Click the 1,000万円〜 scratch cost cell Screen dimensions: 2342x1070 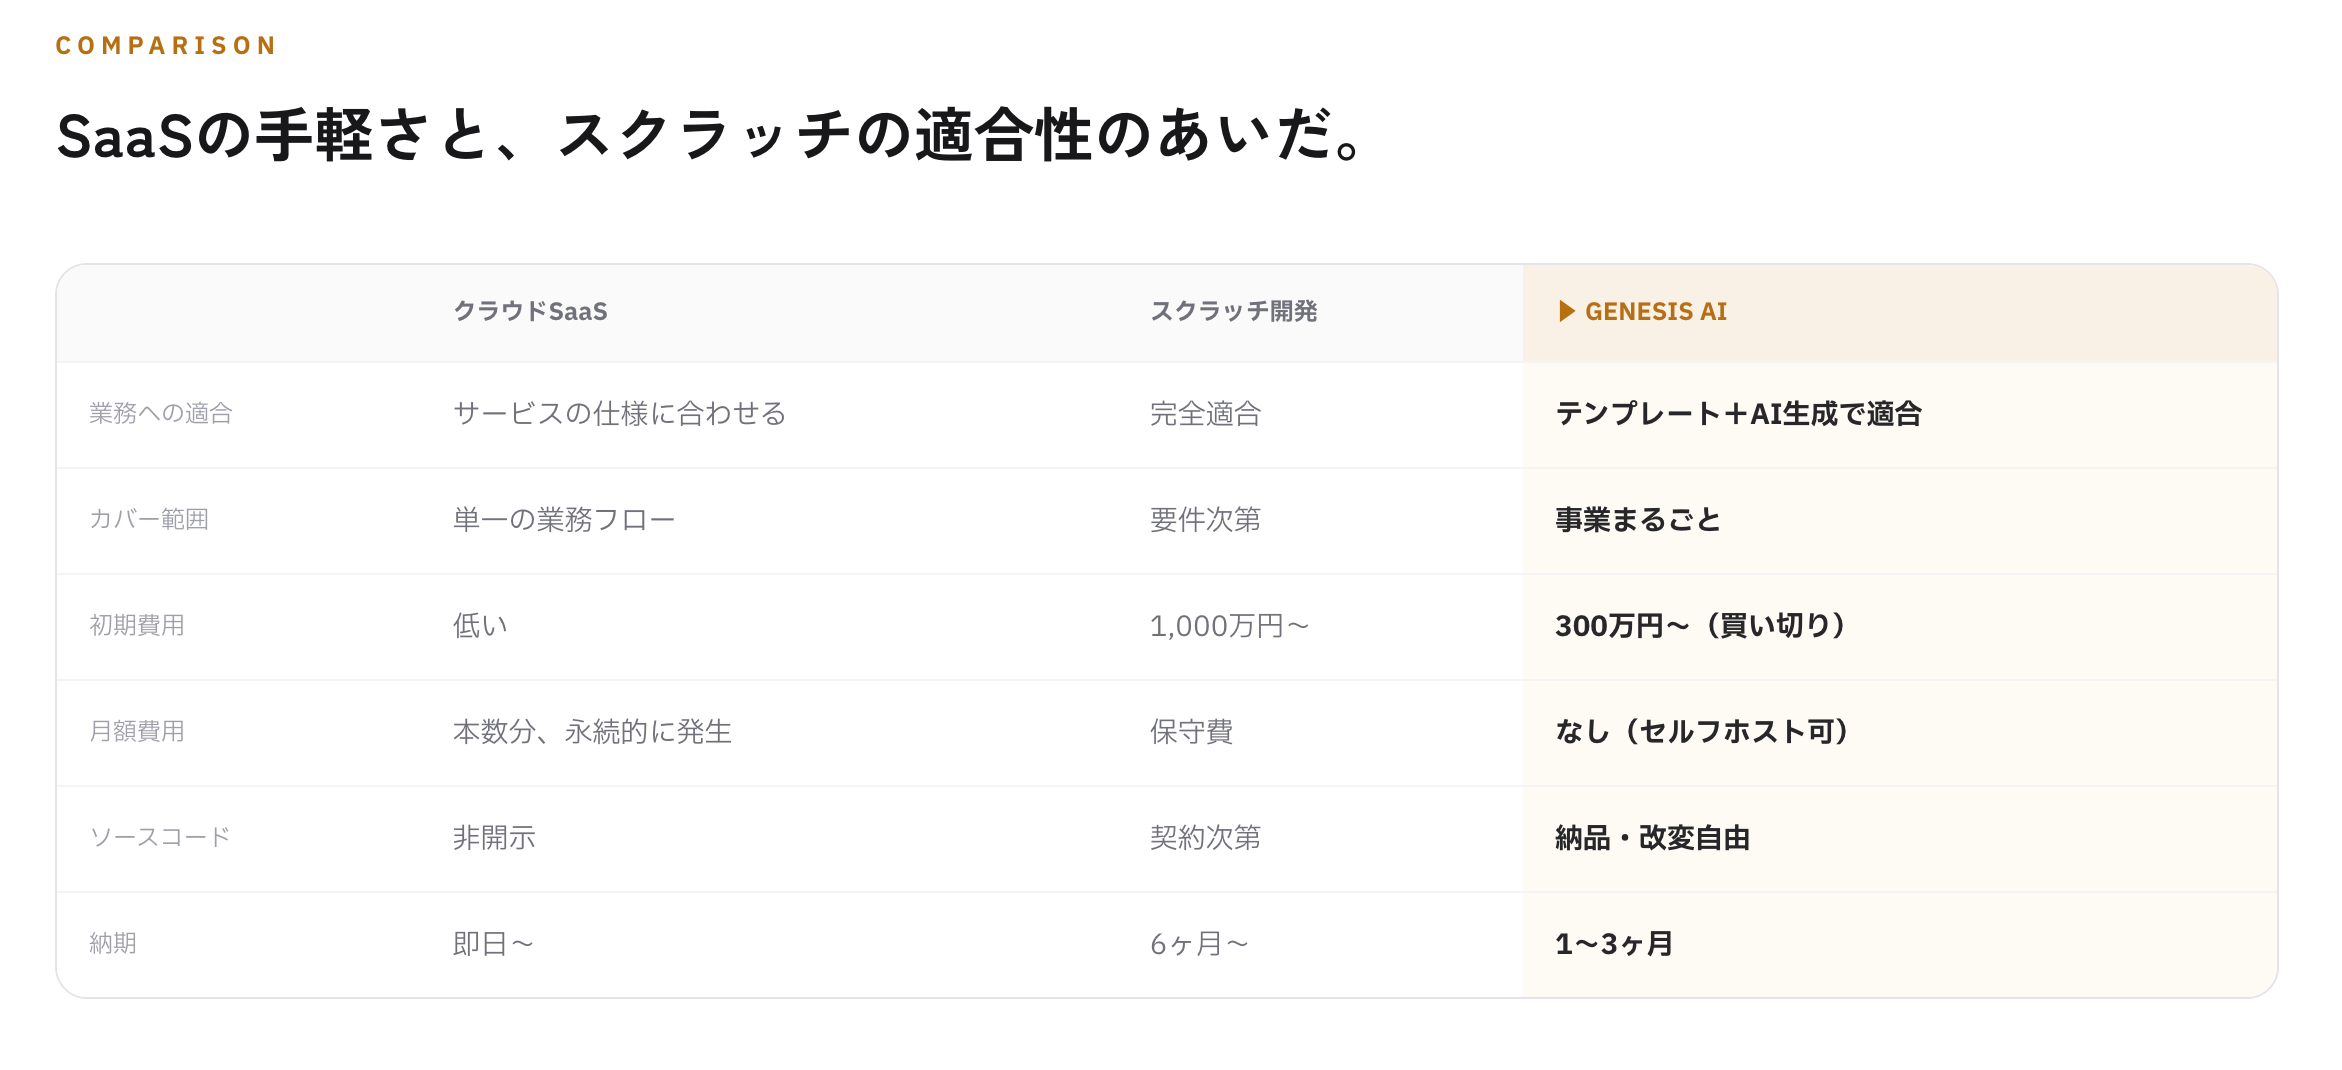[1229, 625]
